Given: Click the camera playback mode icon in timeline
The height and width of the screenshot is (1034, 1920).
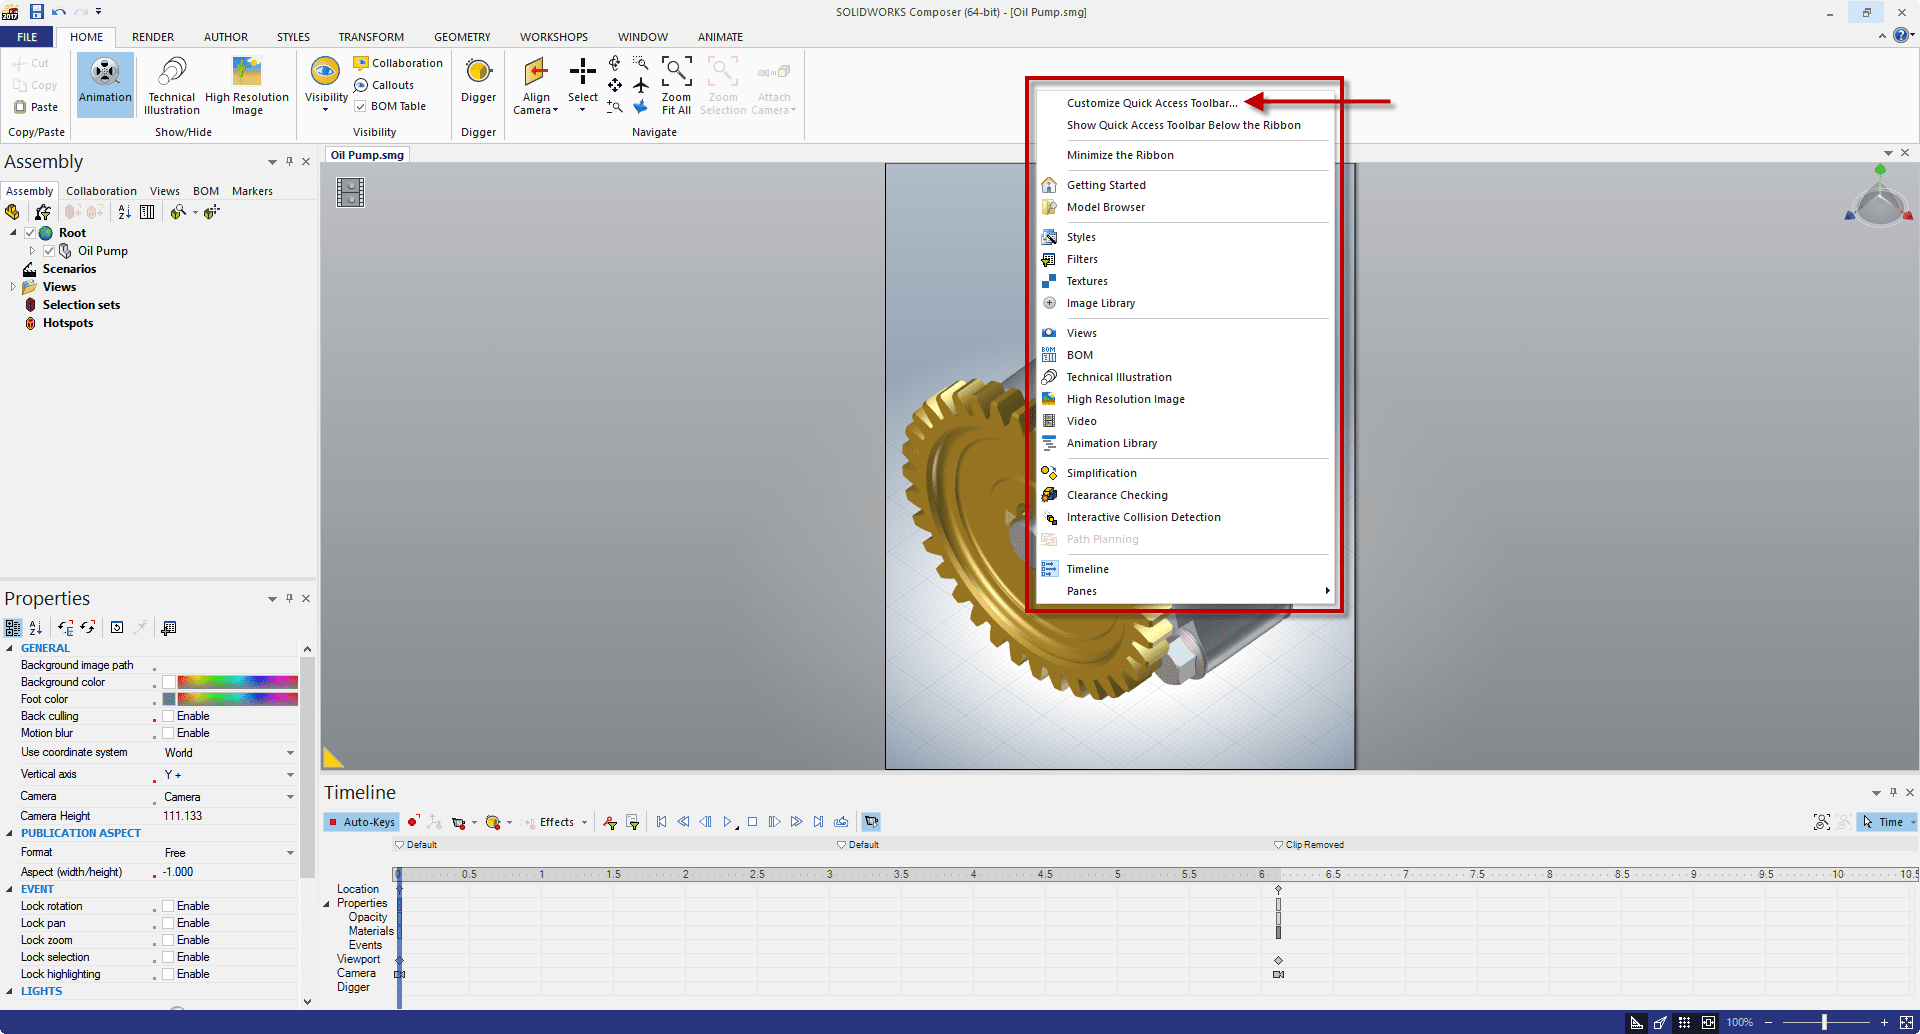Looking at the screenshot, I should [x=871, y=822].
